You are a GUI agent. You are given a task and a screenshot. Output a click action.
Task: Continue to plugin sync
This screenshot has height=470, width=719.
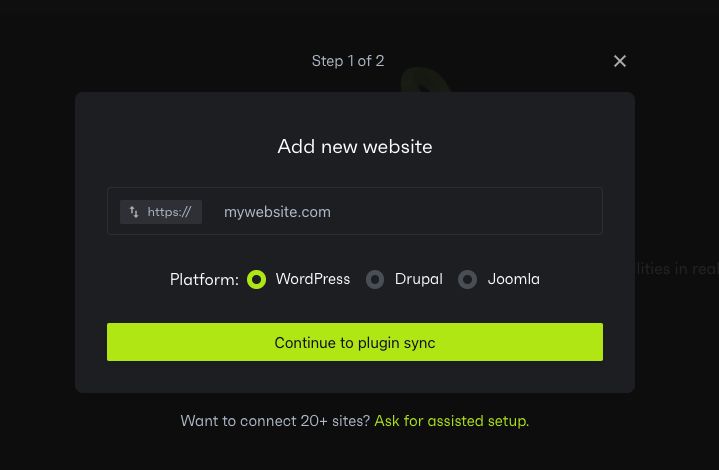(x=355, y=342)
